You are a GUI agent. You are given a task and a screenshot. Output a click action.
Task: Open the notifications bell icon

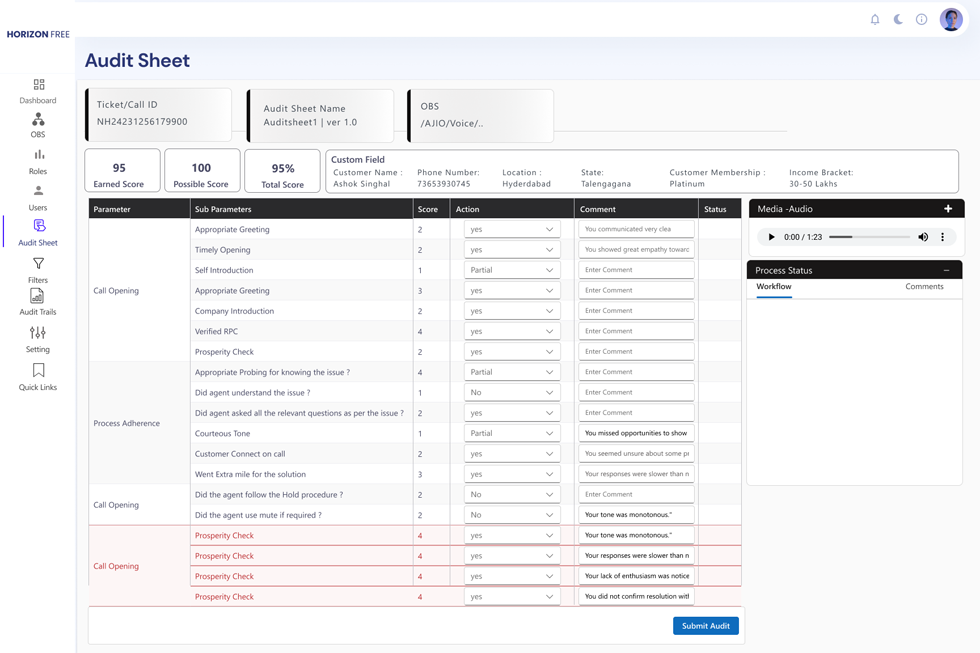pyautogui.click(x=875, y=19)
